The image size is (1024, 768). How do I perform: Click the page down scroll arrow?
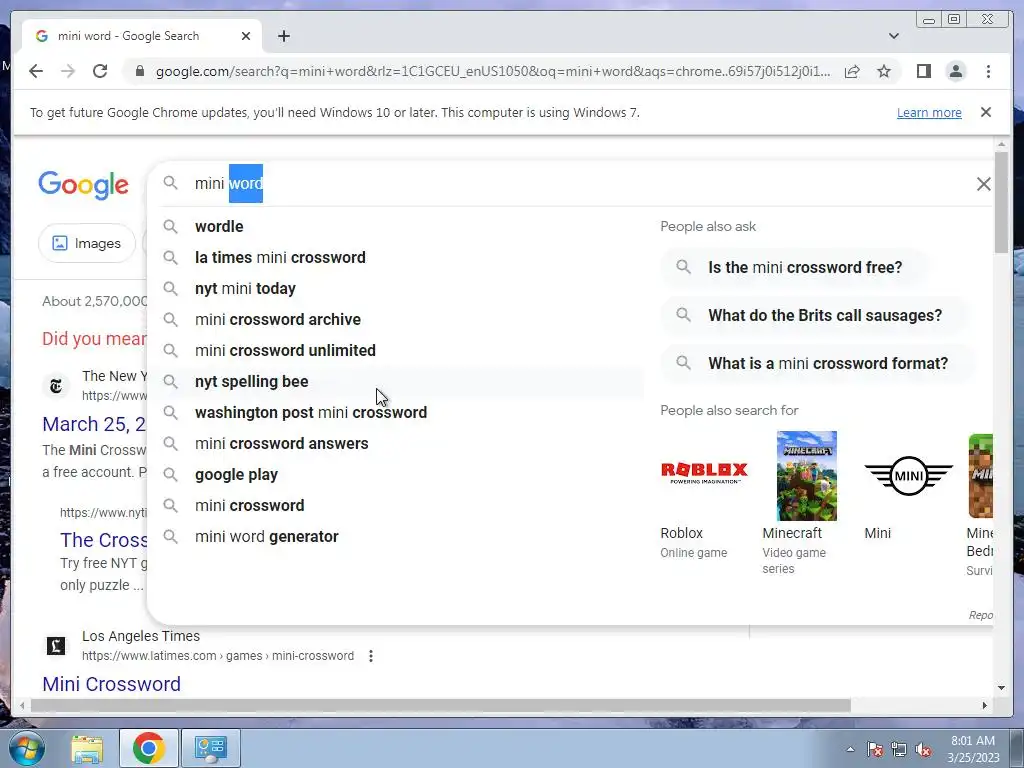click(x=1002, y=688)
